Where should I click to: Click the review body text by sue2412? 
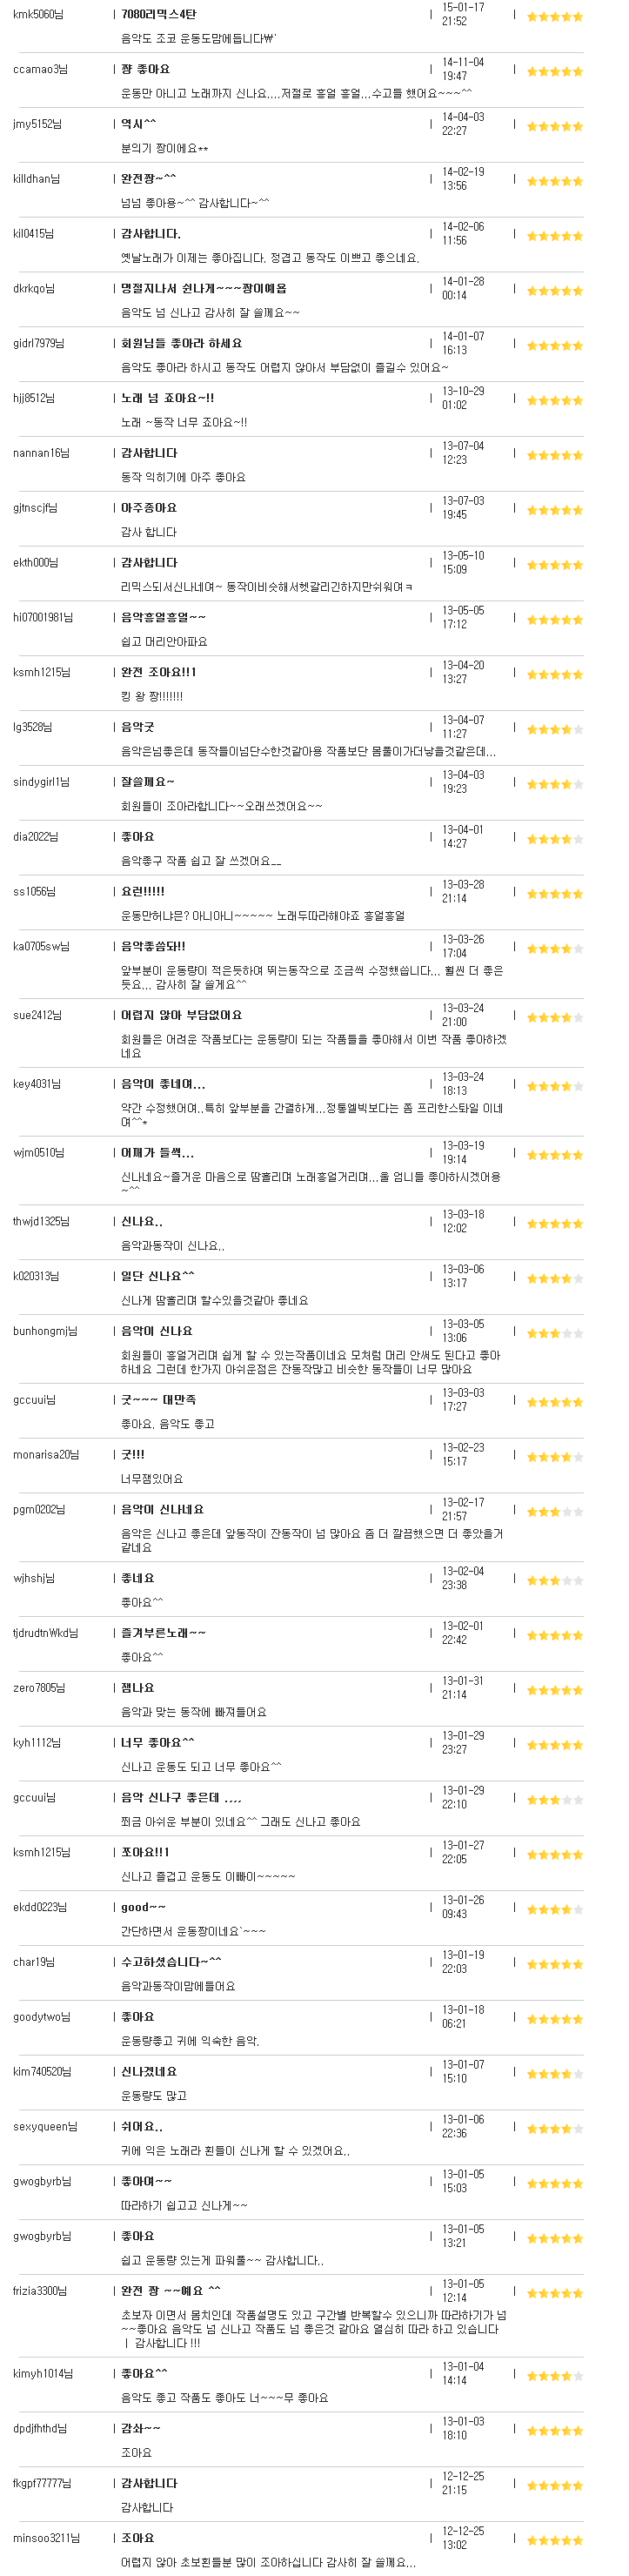[x=313, y=1045]
